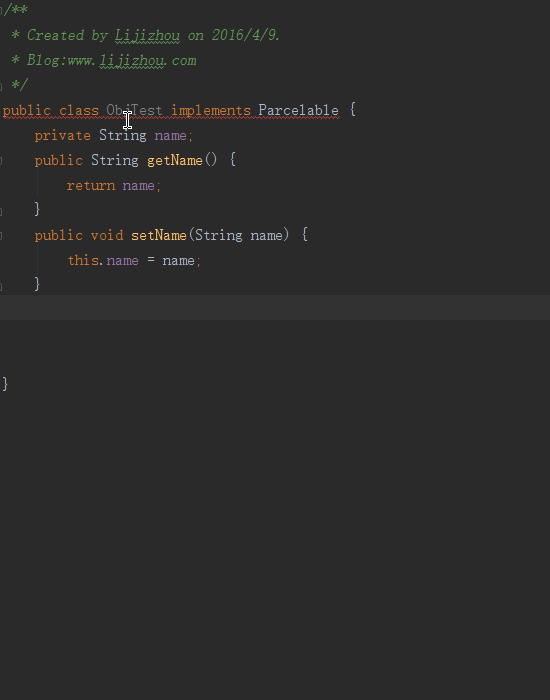Click the name field after this.
Screen dimensions: 550x700
(x=122, y=260)
